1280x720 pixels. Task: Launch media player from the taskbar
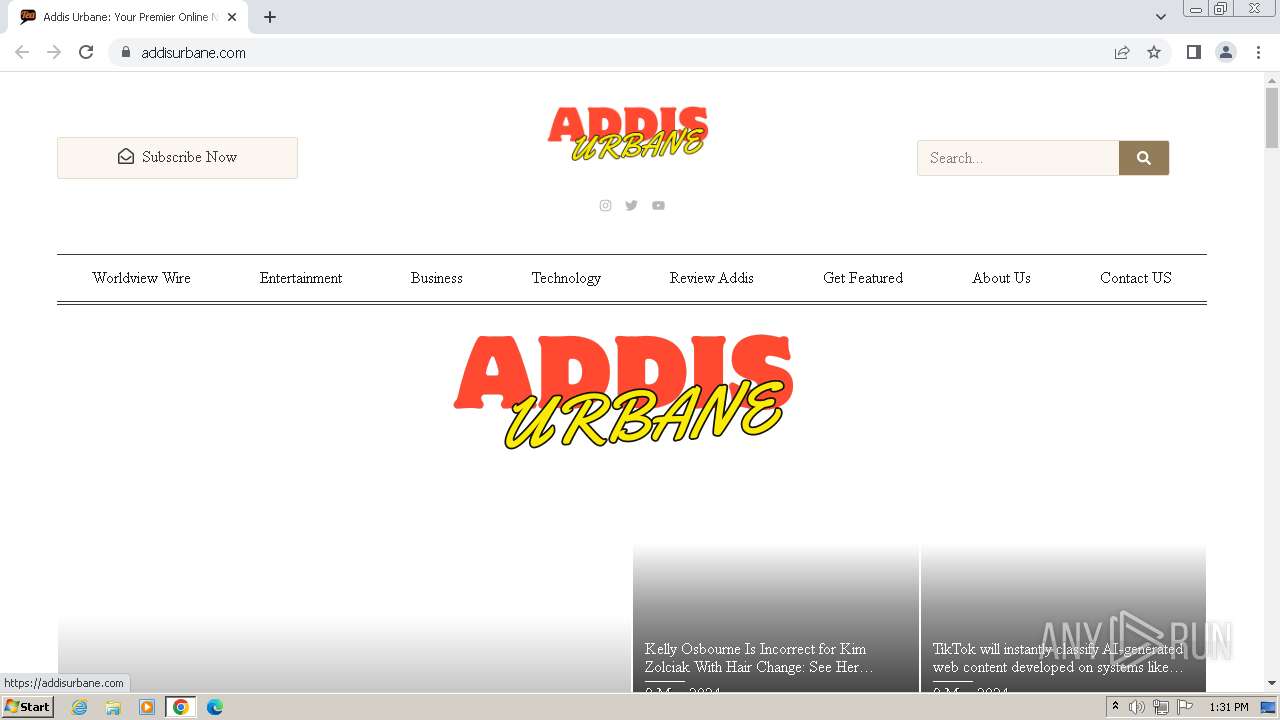click(147, 707)
